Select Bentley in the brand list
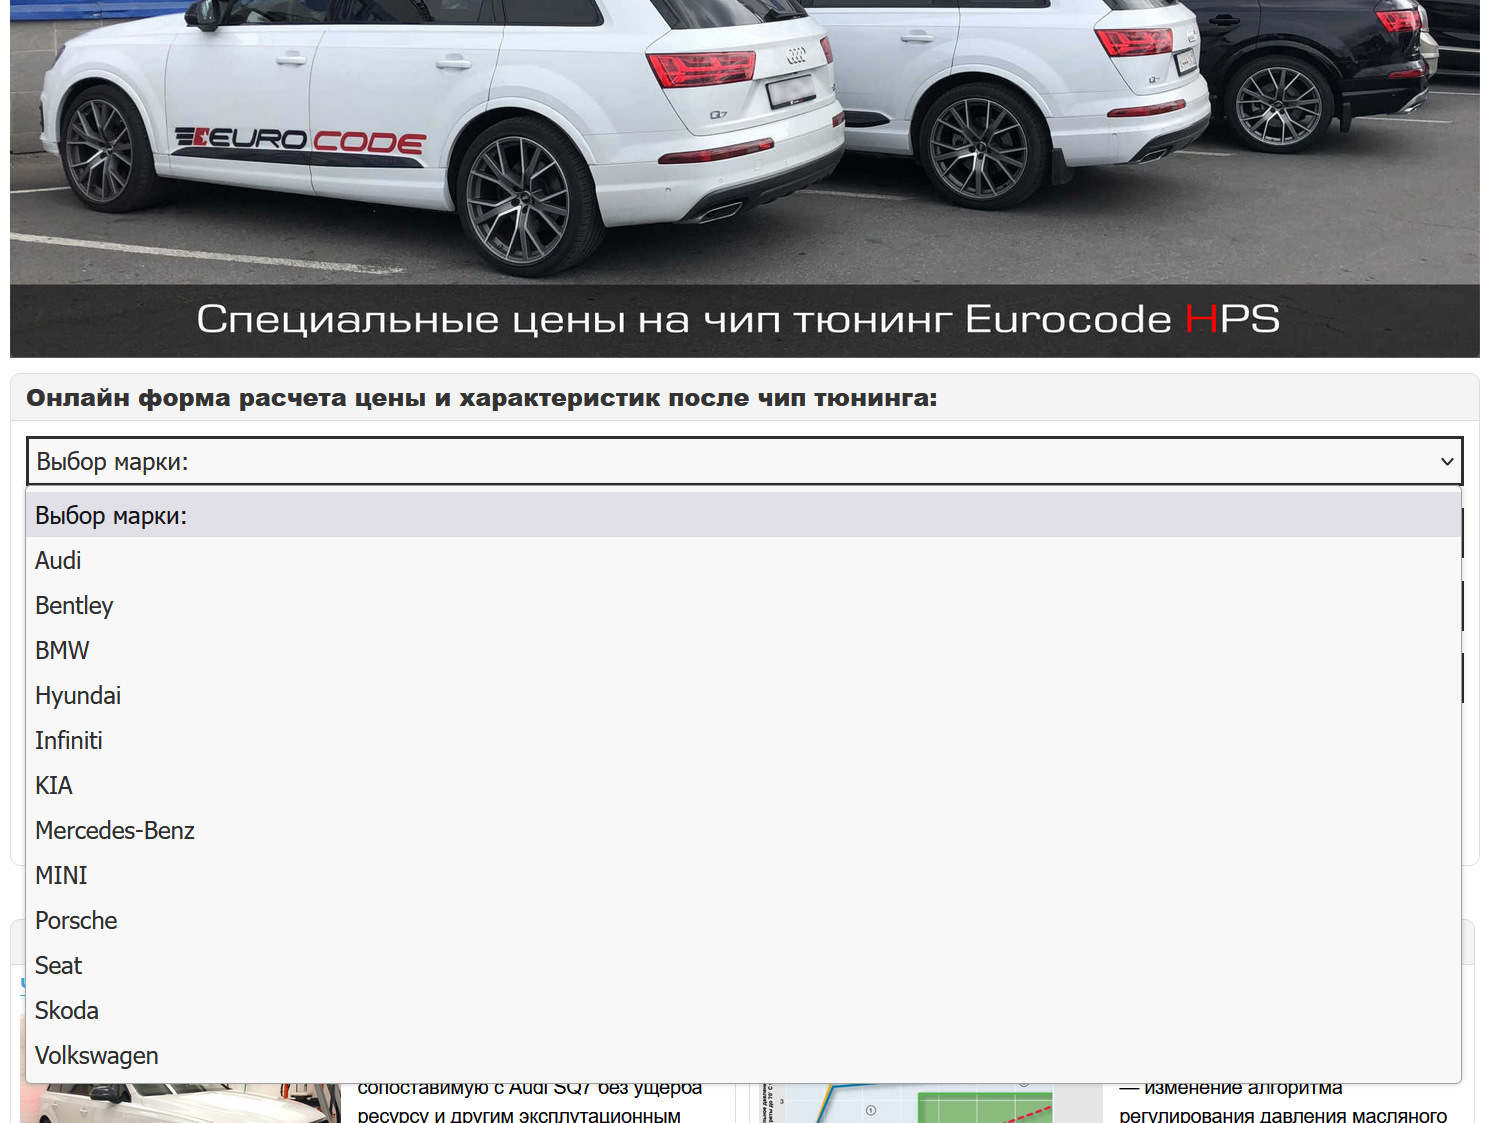The height and width of the screenshot is (1123, 1499). coord(73,605)
